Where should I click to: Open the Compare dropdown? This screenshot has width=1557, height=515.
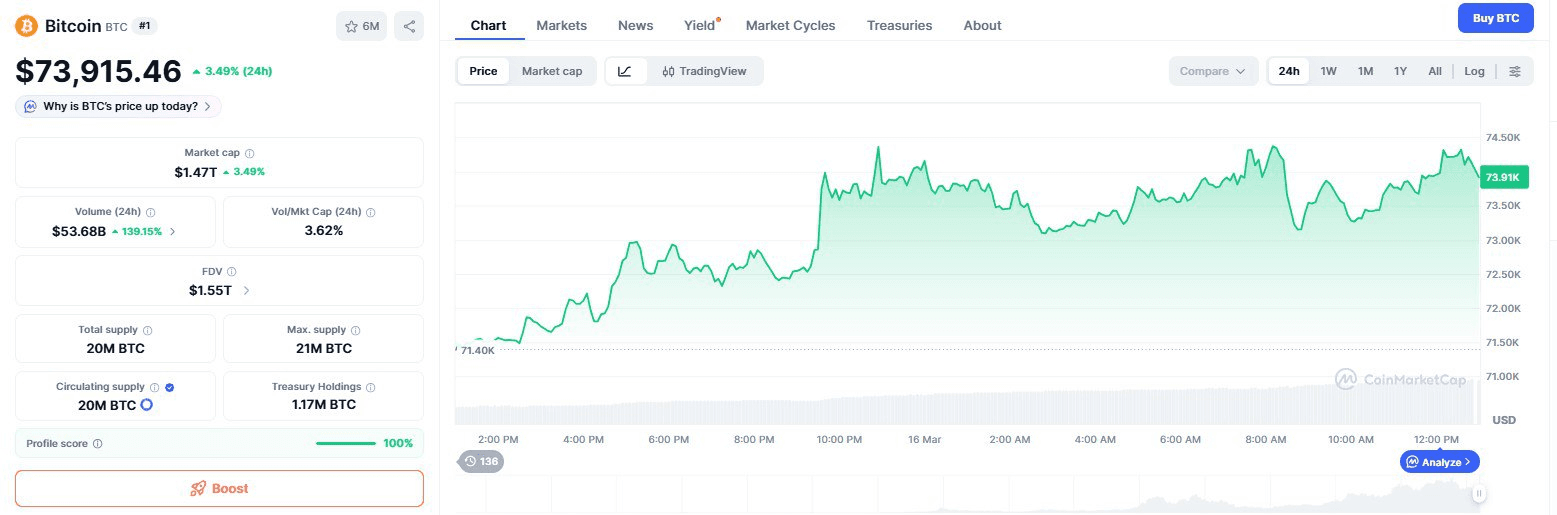[1213, 71]
